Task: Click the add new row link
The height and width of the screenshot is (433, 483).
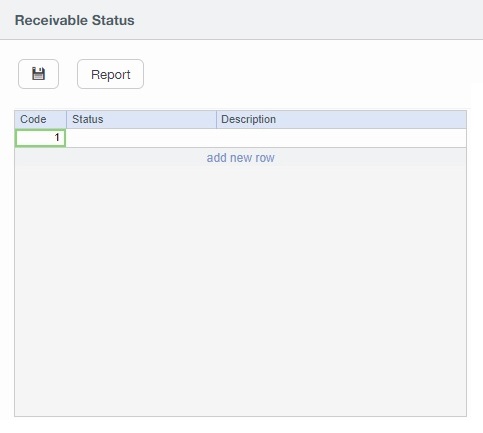Action: pos(240,158)
